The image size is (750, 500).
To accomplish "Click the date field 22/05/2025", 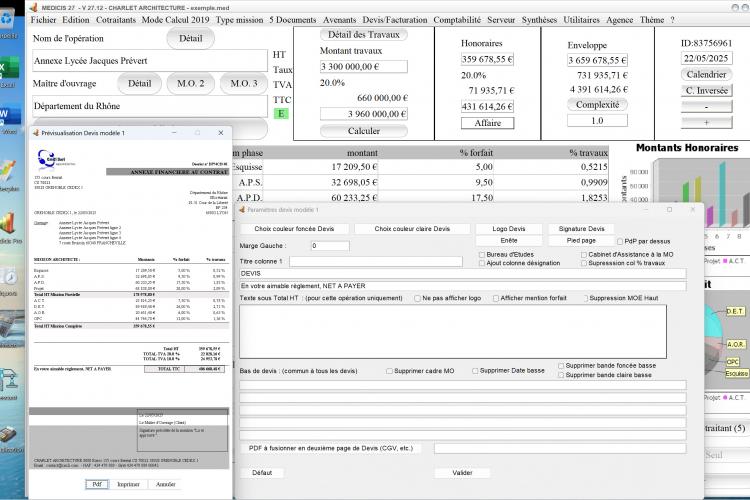I will [x=706, y=58].
